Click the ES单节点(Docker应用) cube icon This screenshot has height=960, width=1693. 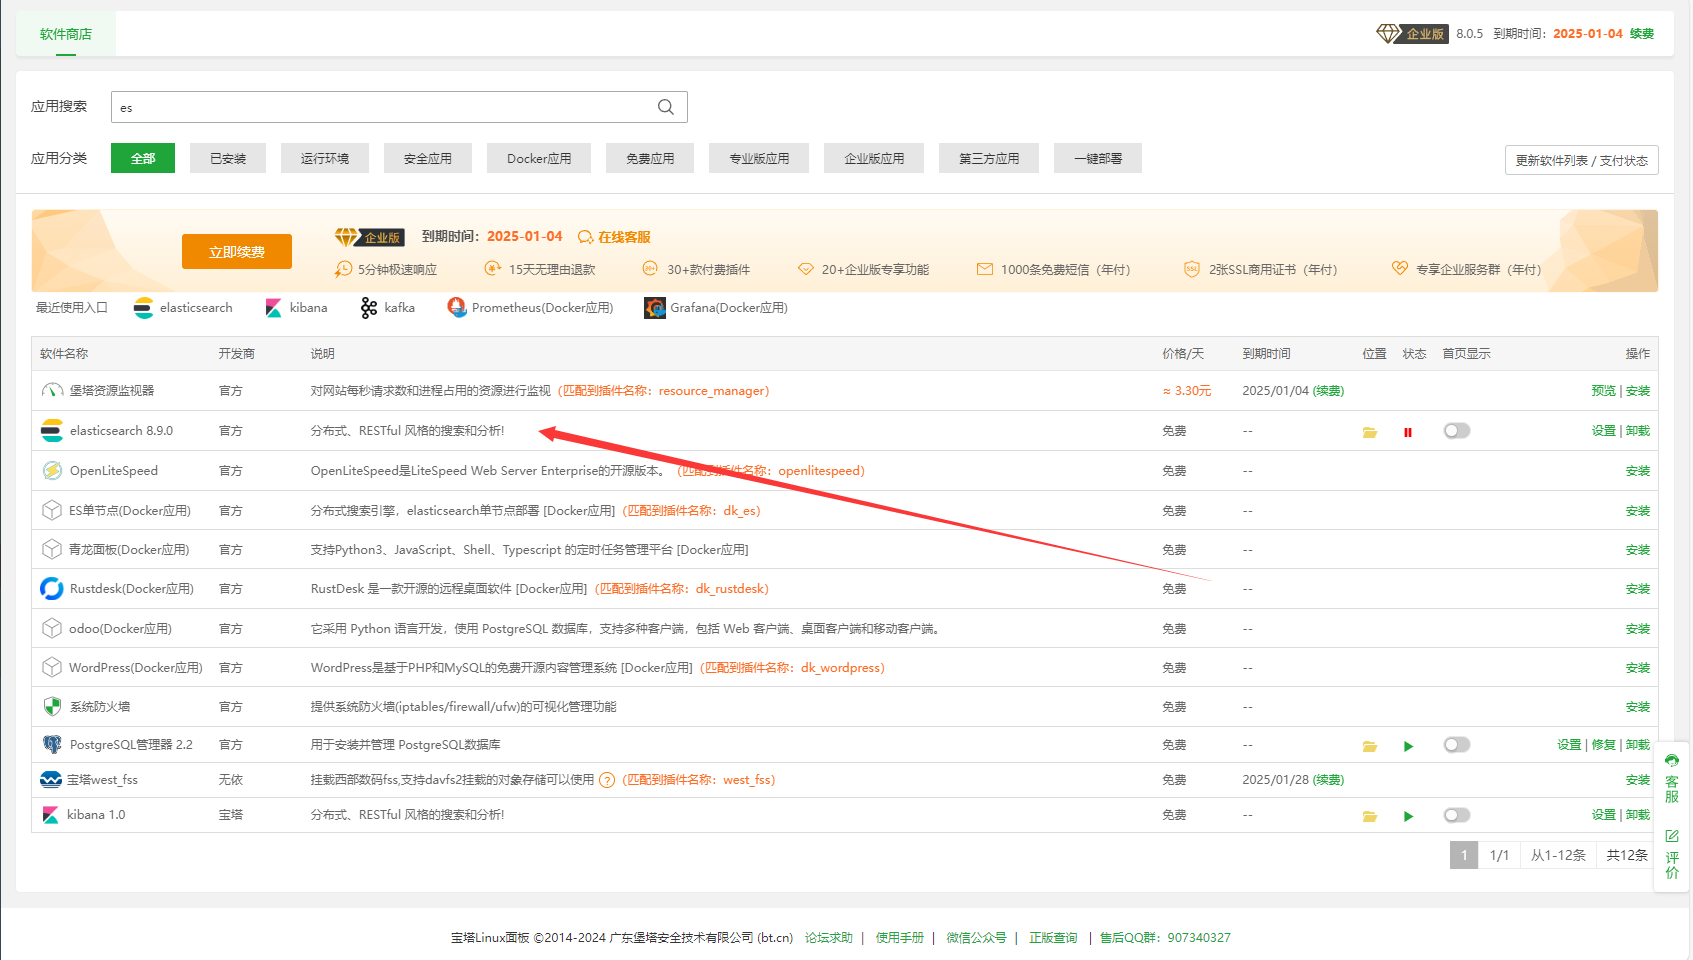[52, 510]
